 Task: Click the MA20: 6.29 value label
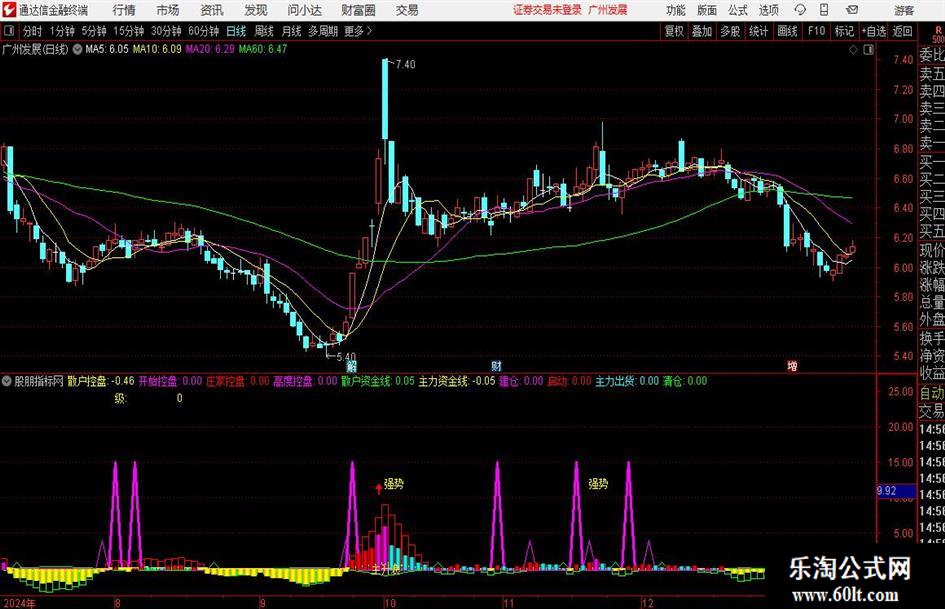coord(210,49)
